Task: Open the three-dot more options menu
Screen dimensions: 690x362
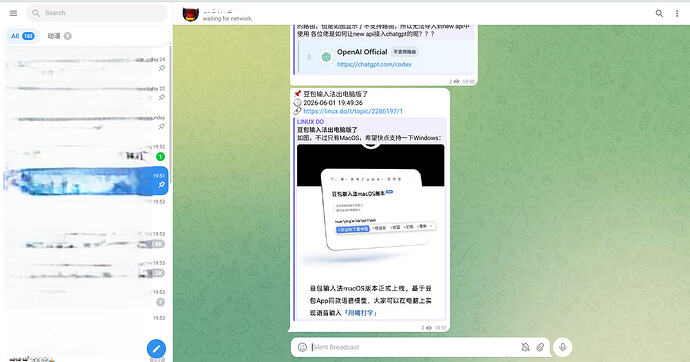Action: [677, 14]
